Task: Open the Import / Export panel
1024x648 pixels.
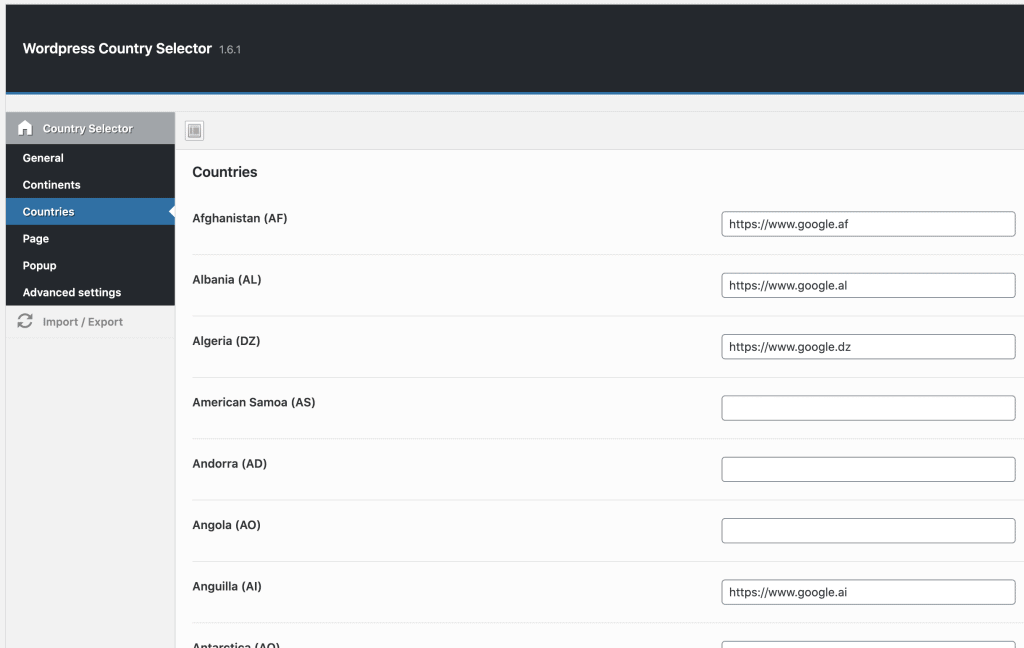Action: pos(82,322)
